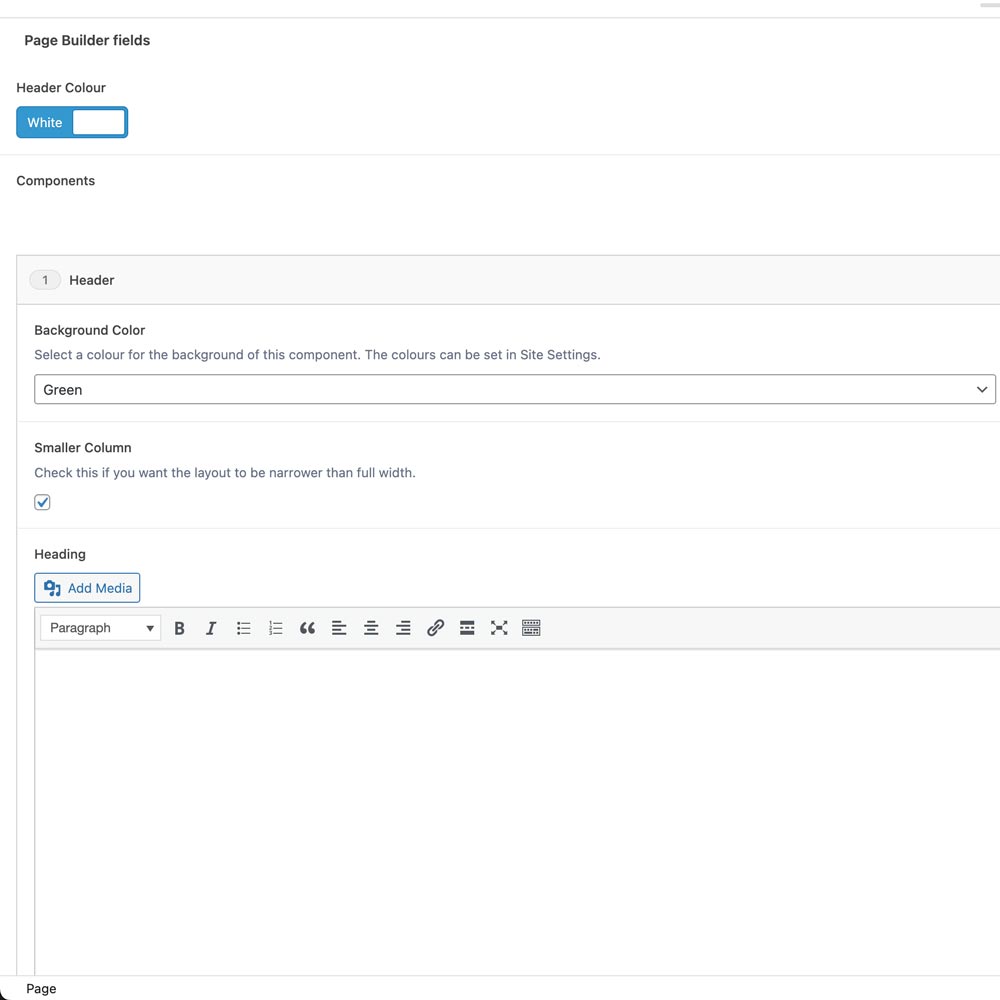This screenshot has height=1000, width=1000.
Task: Toggle the Header Colour switch from White
Action: (71, 122)
